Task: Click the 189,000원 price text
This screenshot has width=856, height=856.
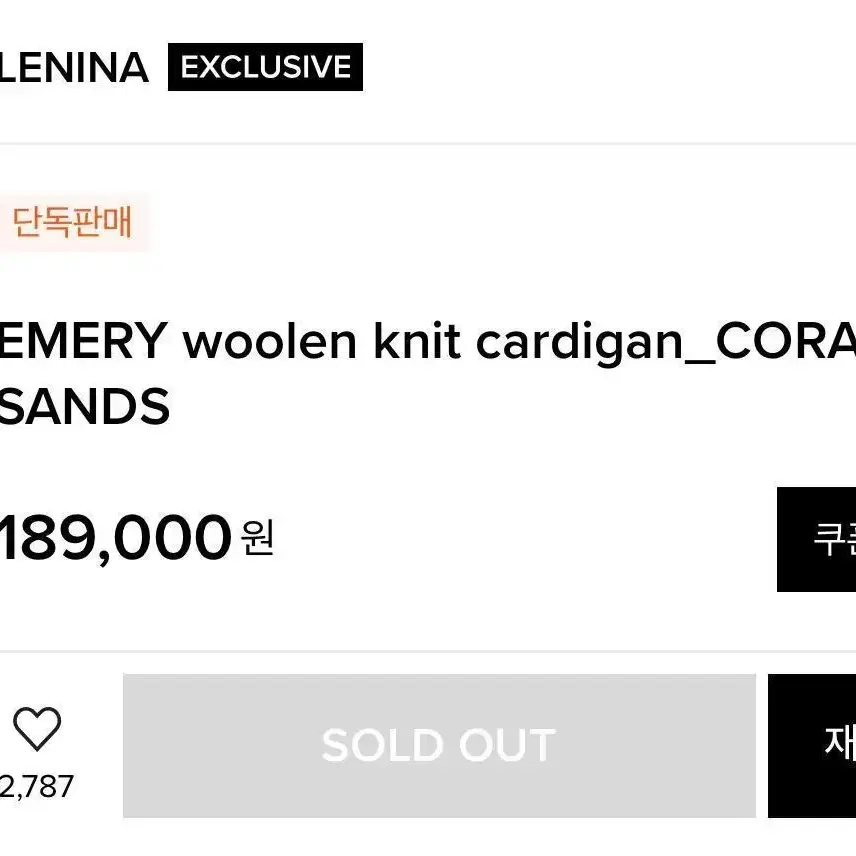Action: click(x=136, y=538)
